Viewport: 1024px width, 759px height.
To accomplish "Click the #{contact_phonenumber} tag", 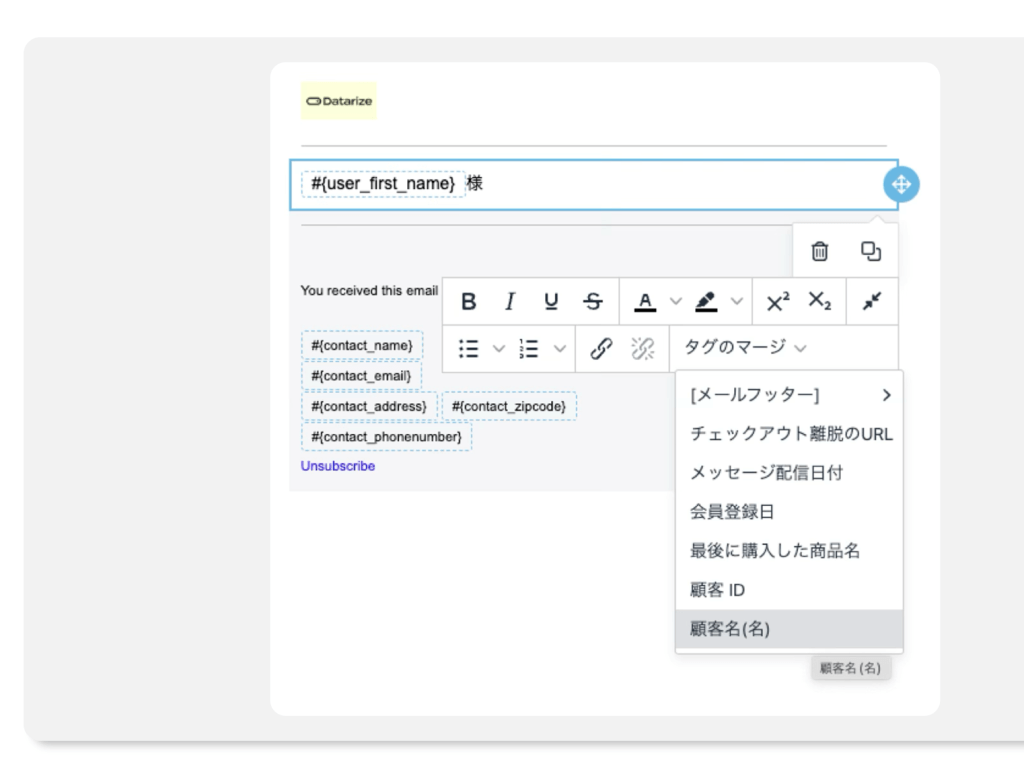I will [x=387, y=437].
